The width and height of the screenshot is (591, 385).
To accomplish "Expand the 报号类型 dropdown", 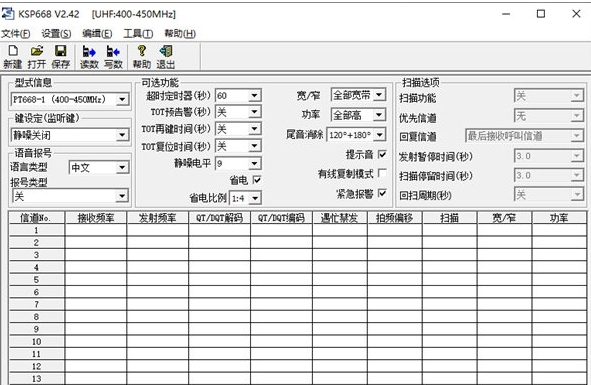I will coord(122,196).
